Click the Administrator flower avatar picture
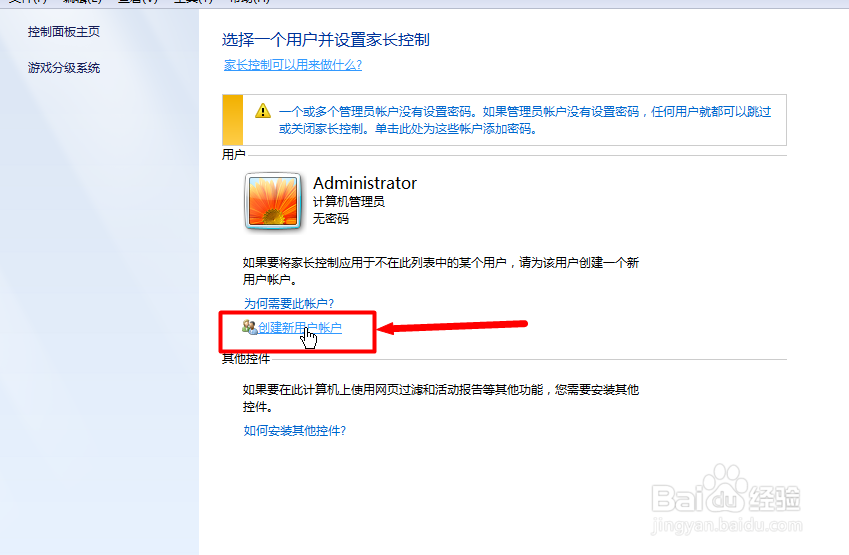Image resolution: width=849 pixels, height=555 pixels. [273, 201]
